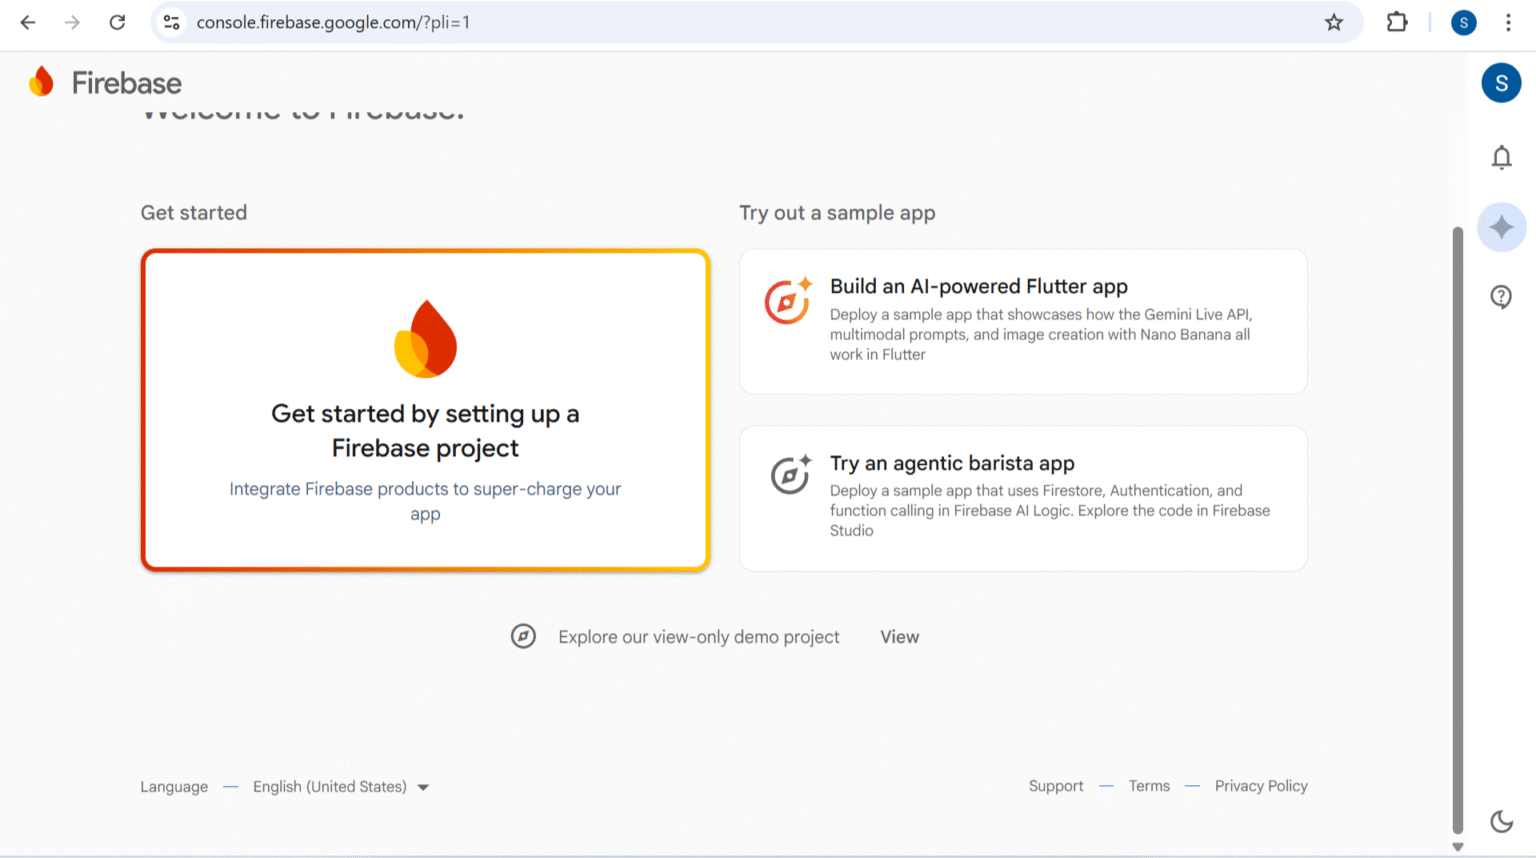Screen dimensions: 1536x858
Task: Select the Try an agentic barista app card
Action: tap(1022, 498)
